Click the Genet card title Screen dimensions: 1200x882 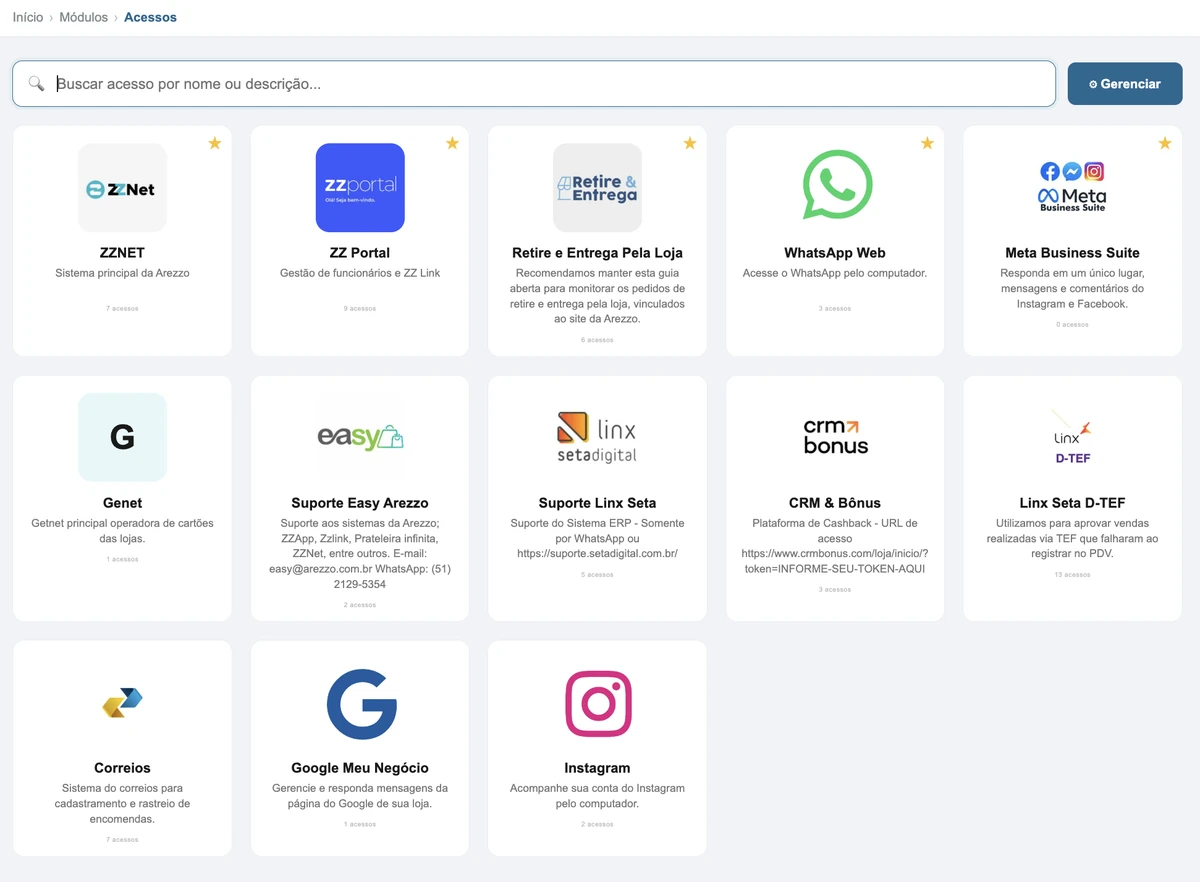(122, 503)
